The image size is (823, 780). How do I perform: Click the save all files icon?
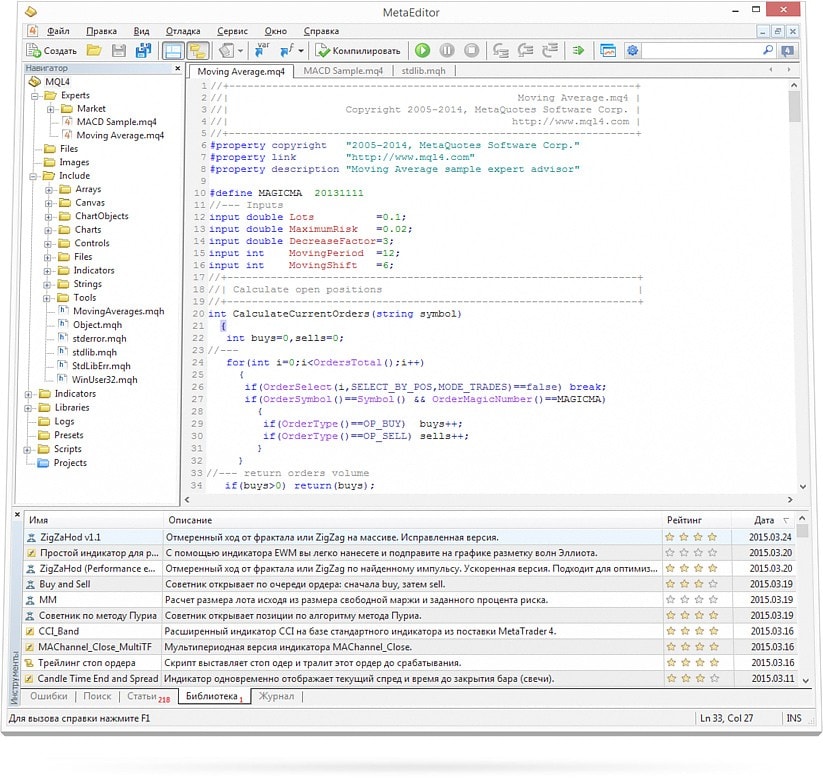coord(143,51)
